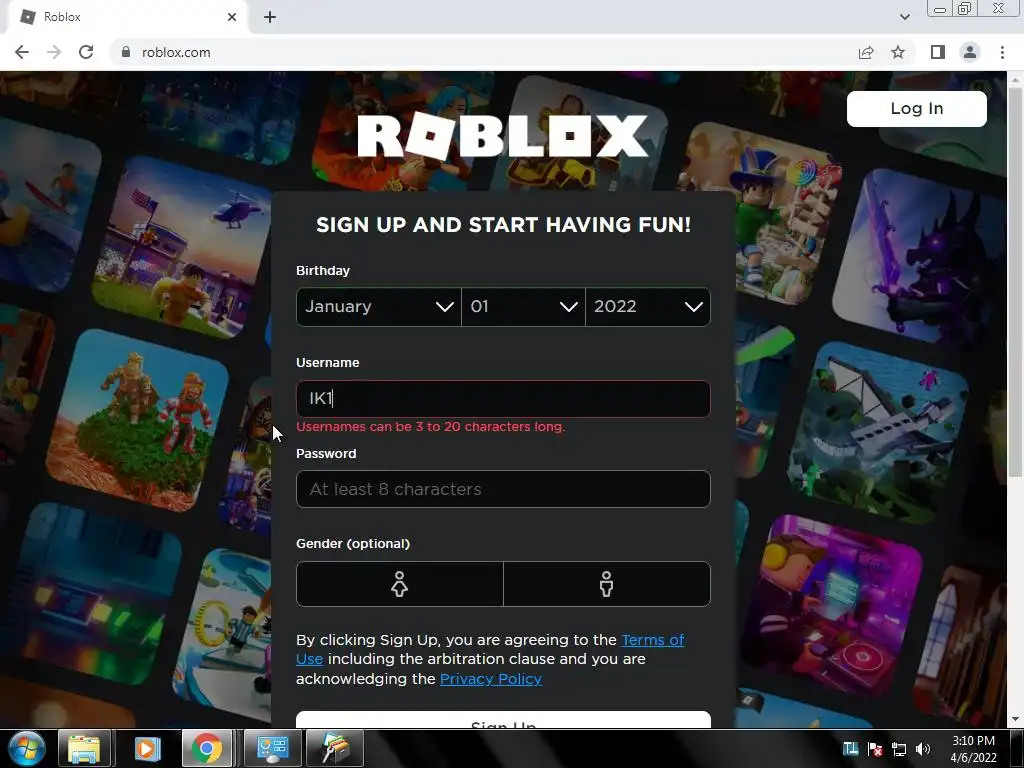Image resolution: width=1024 pixels, height=768 pixels.
Task: Click the purple dragon game thumbnail
Action: click(x=921, y=258)
